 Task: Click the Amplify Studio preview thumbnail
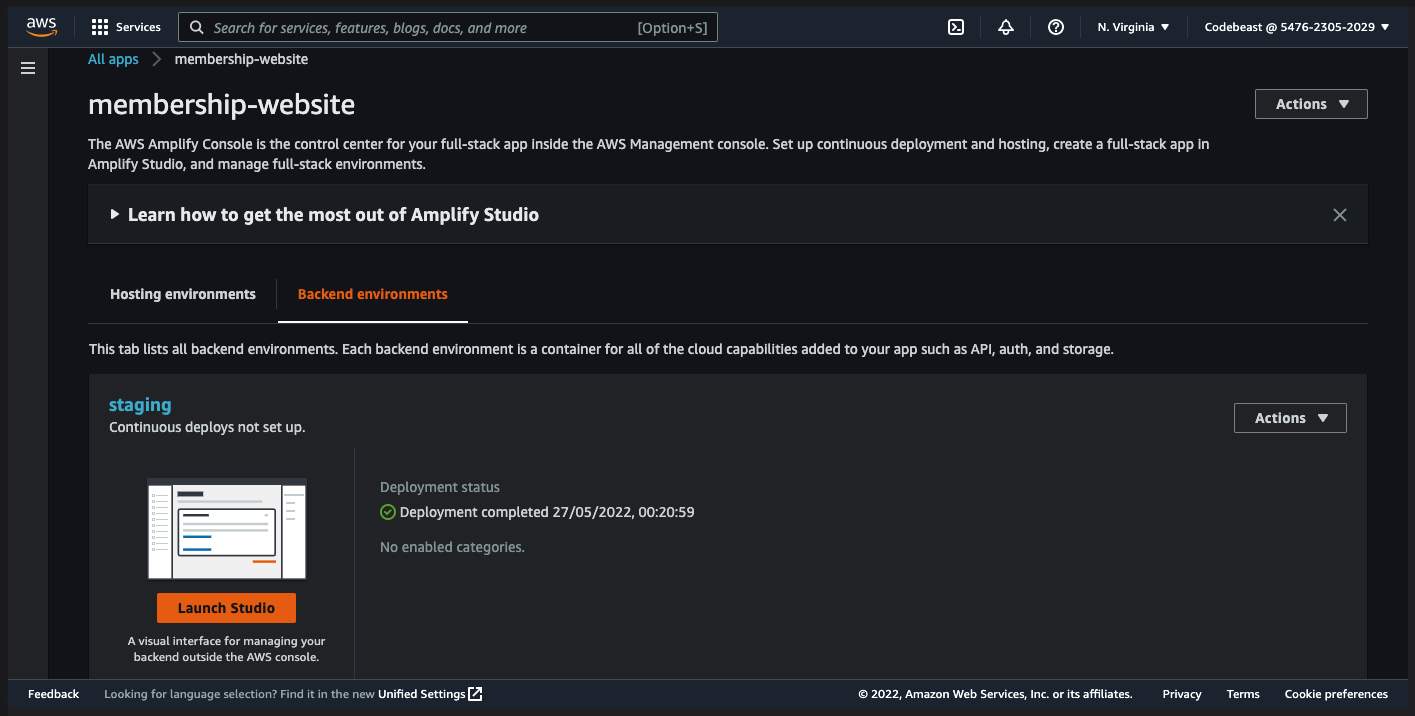click(x=227, y=529)
